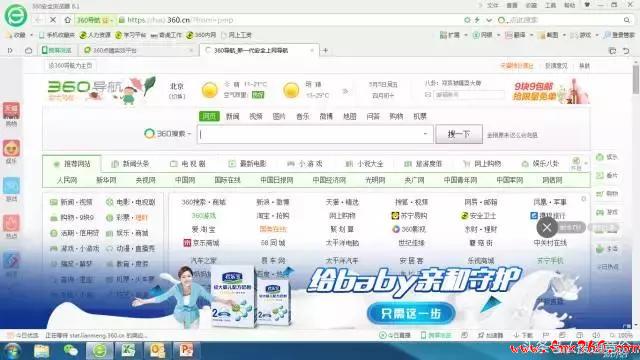
Task: Switch to the 电视剧 navigation tab
Action: (x=188, y=164)
